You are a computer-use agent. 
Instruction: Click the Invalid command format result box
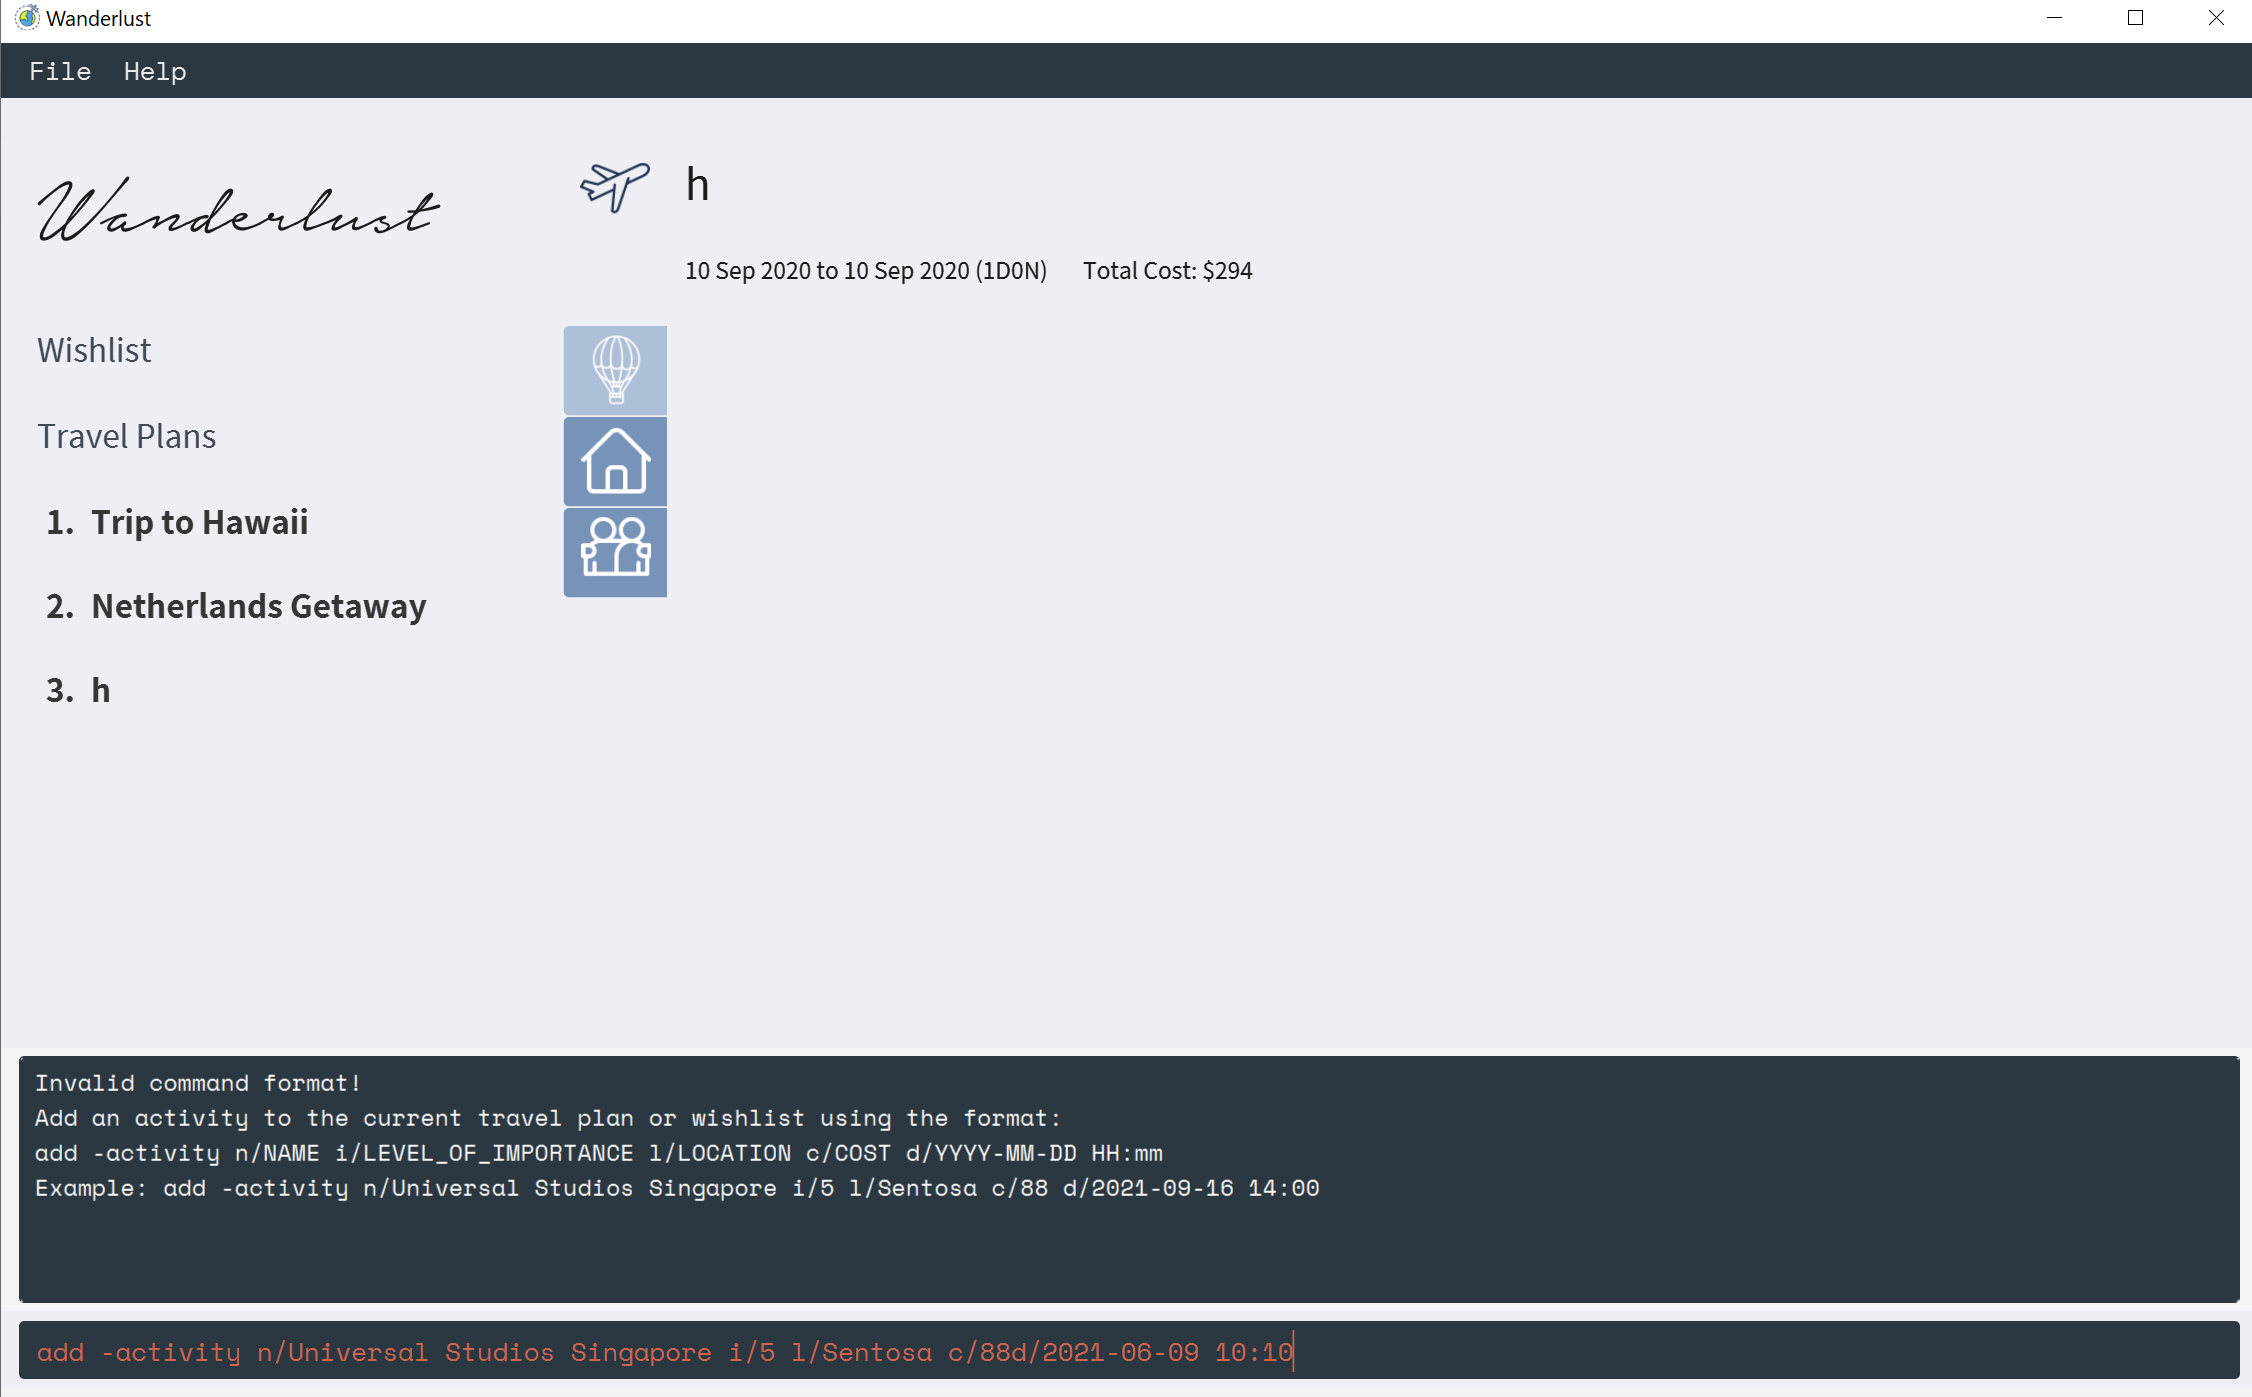point(1128,1178)
